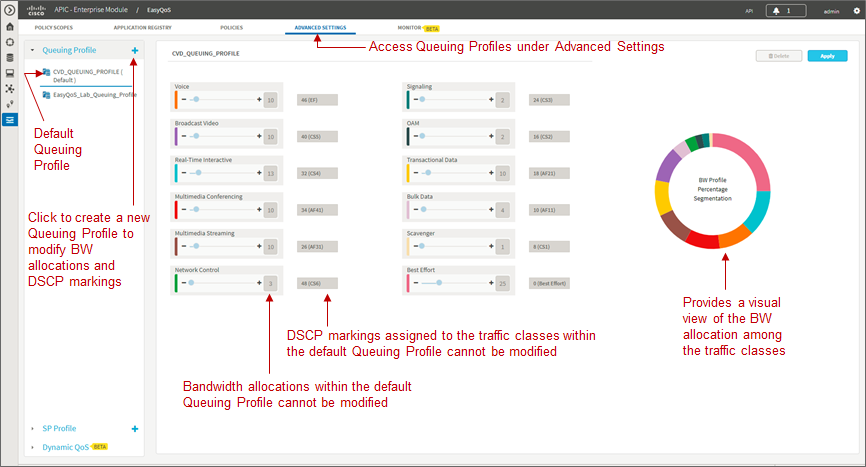Open the location pin sidebar icon
866x467 pixels.
(x=9, y=104)
